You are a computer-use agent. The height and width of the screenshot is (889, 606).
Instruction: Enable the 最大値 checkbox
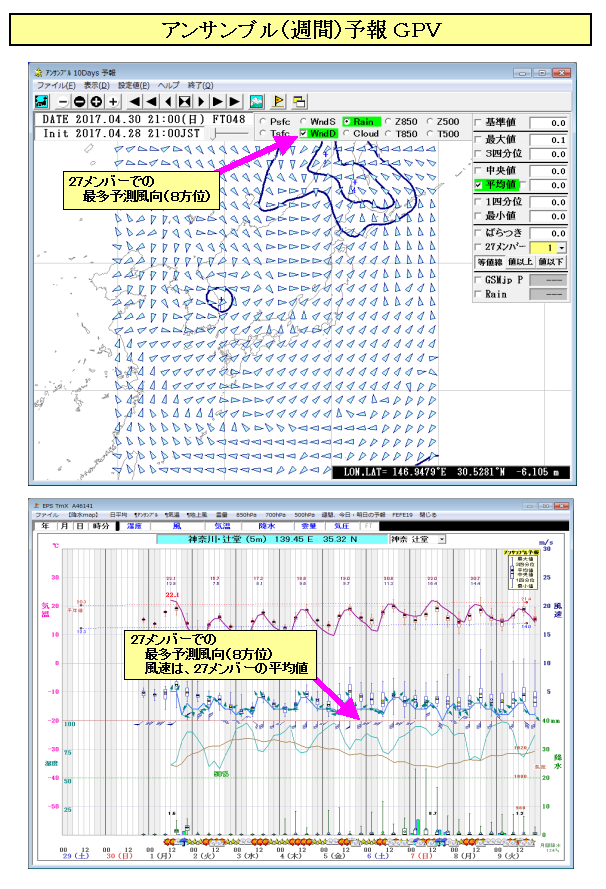pos(478,139)
